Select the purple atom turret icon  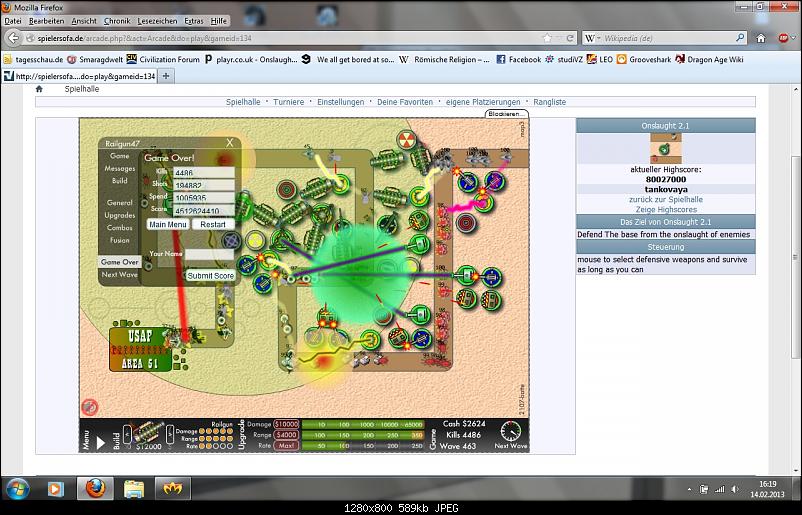click(231, 240)
